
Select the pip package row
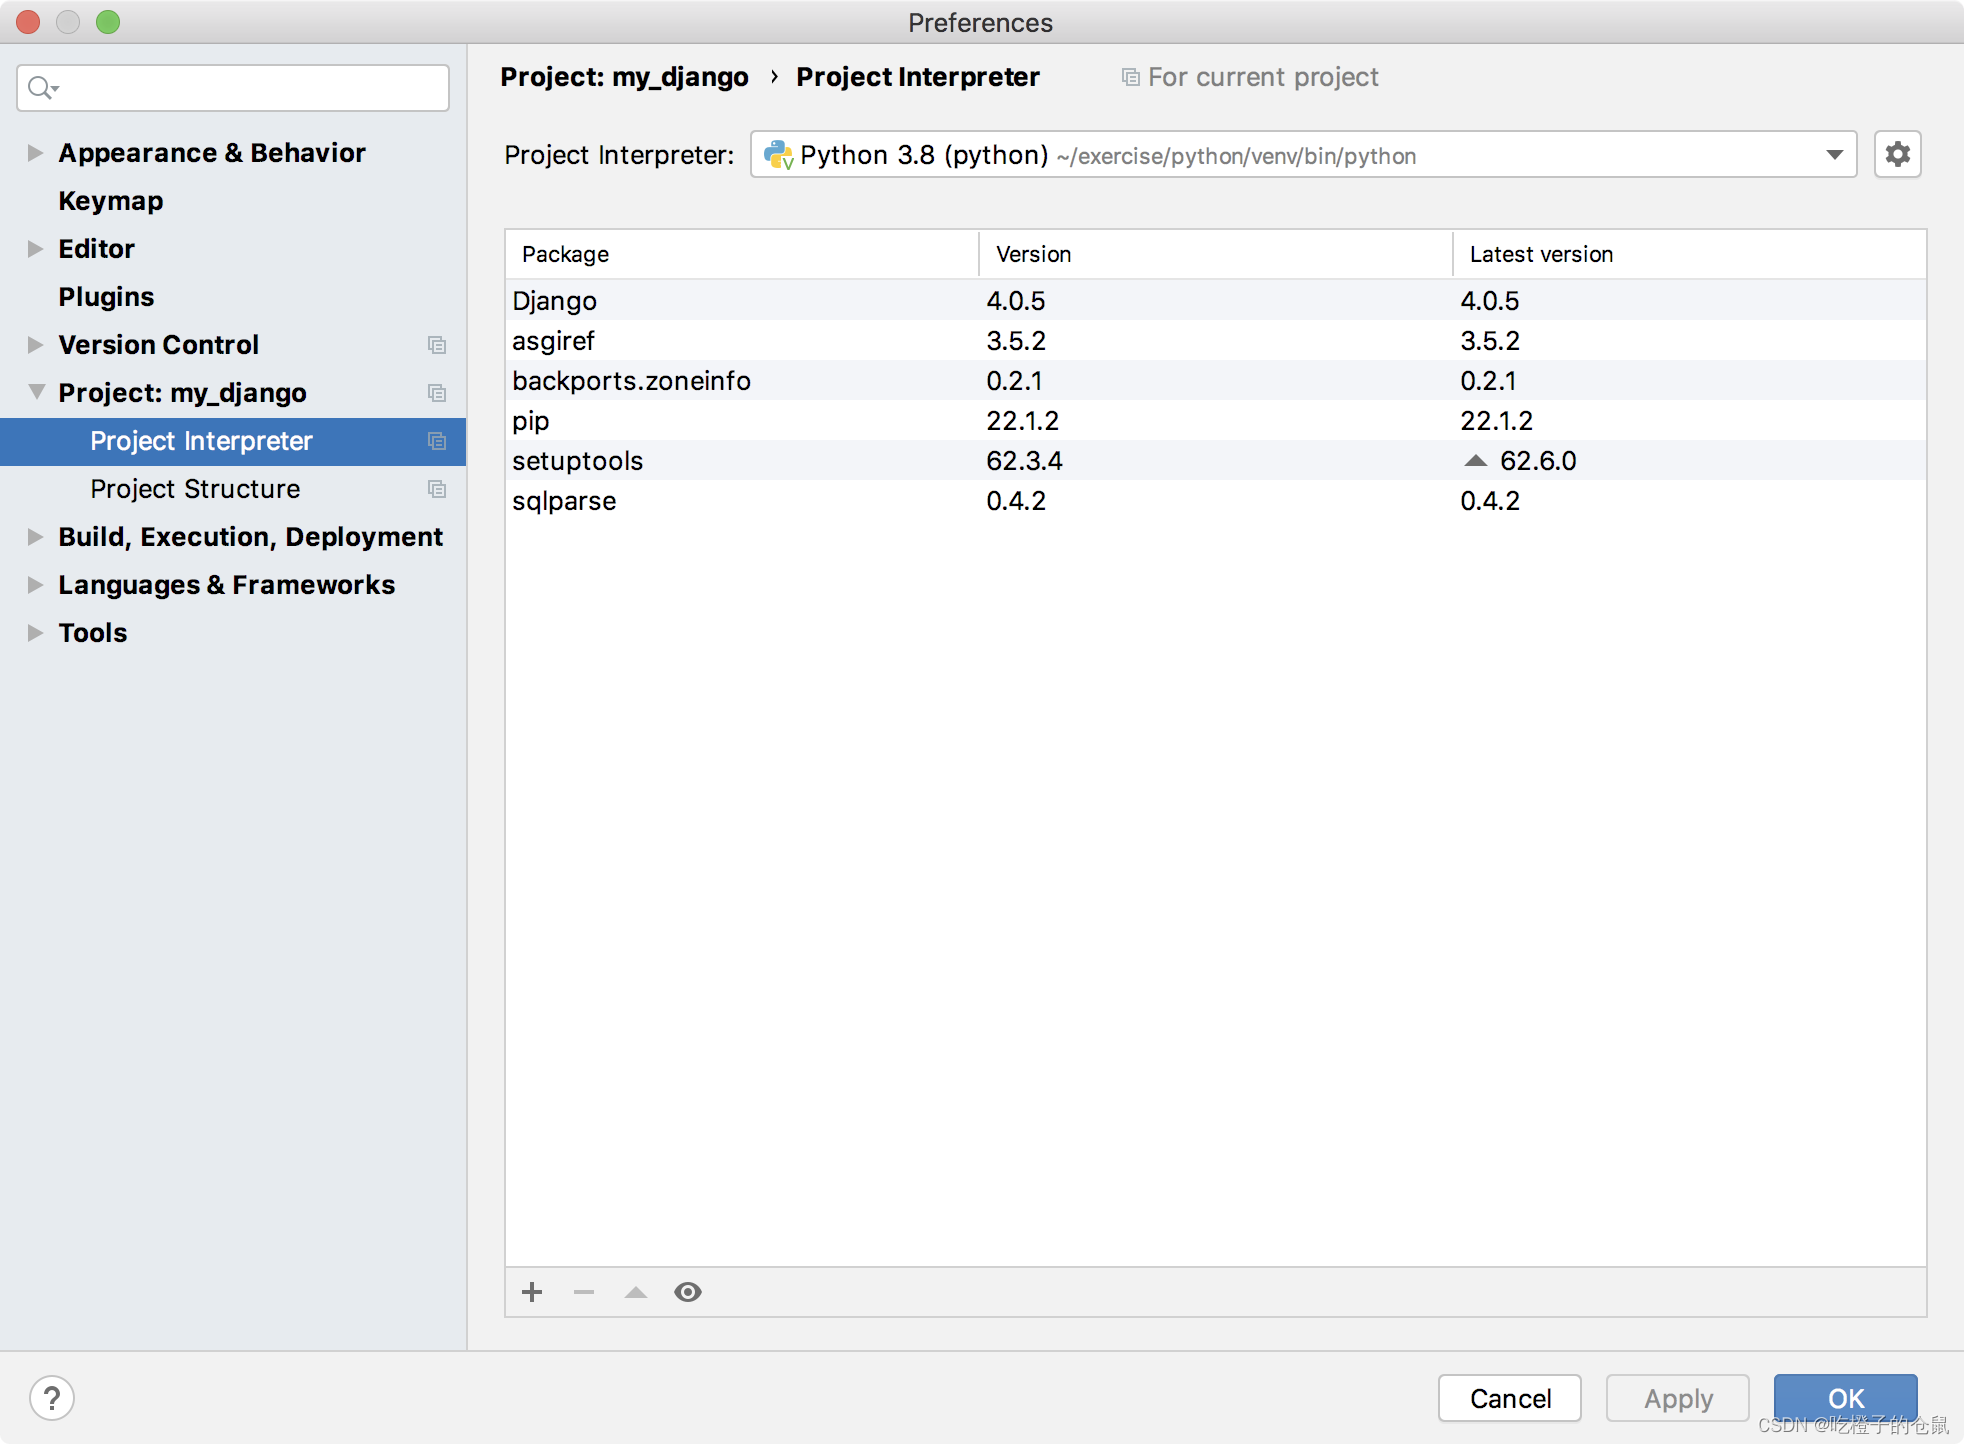pos(1216,421)
